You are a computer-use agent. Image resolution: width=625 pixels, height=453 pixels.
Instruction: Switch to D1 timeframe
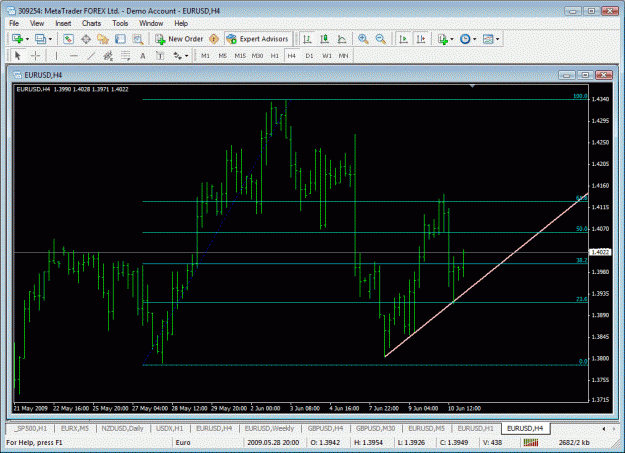coord(309,56)
